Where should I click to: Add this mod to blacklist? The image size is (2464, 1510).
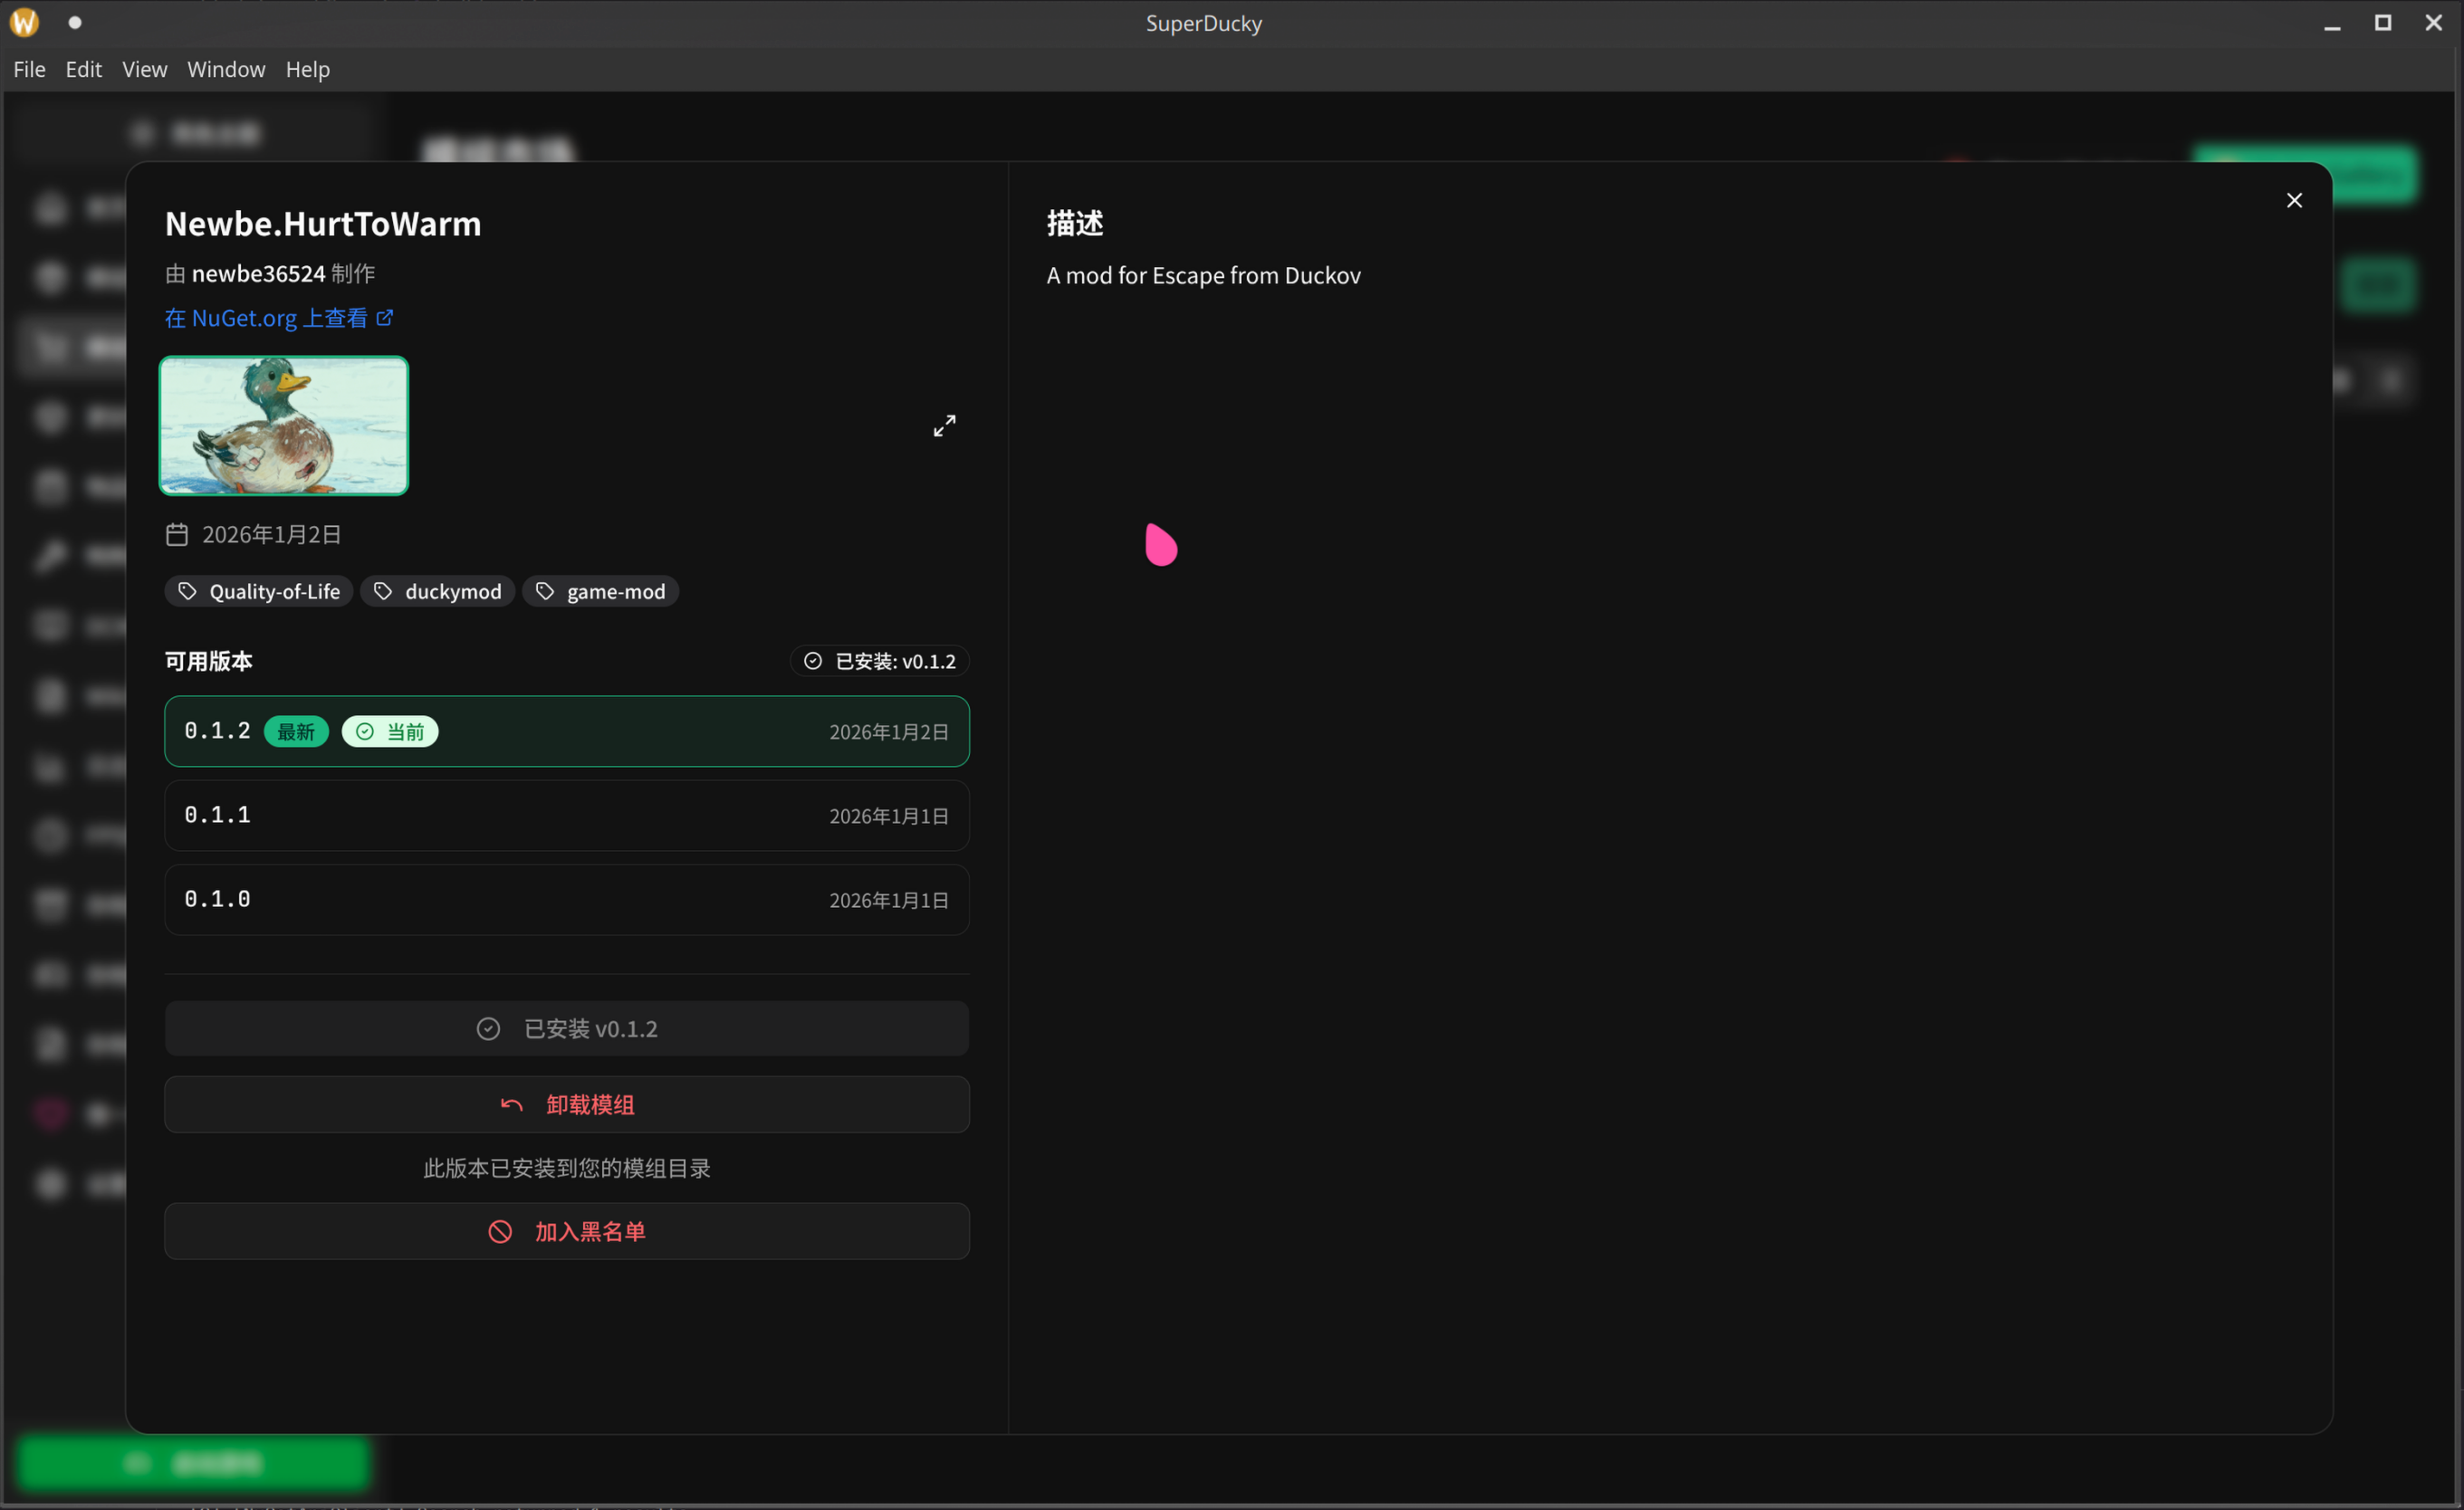pyautogui.click(x=566, y=1231)
